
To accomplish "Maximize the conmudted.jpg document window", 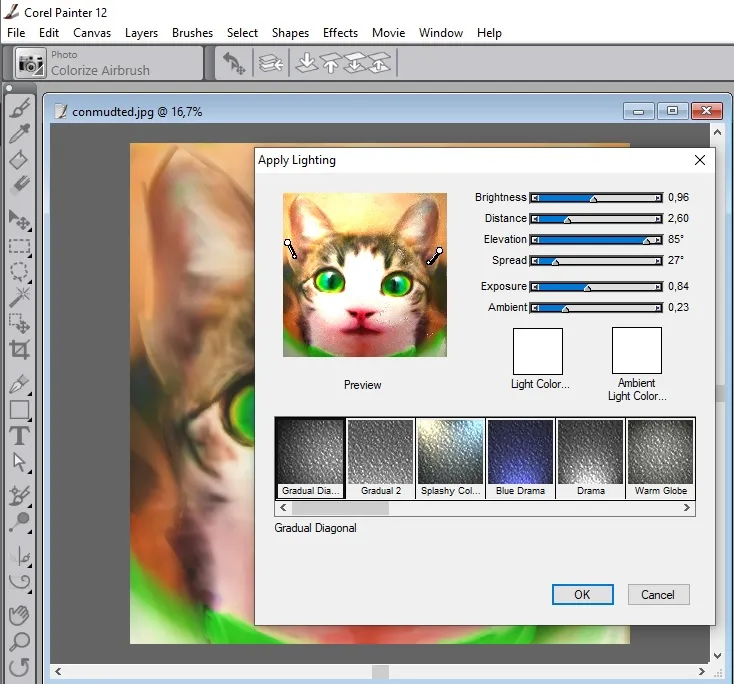I will [x=672, y=111].
